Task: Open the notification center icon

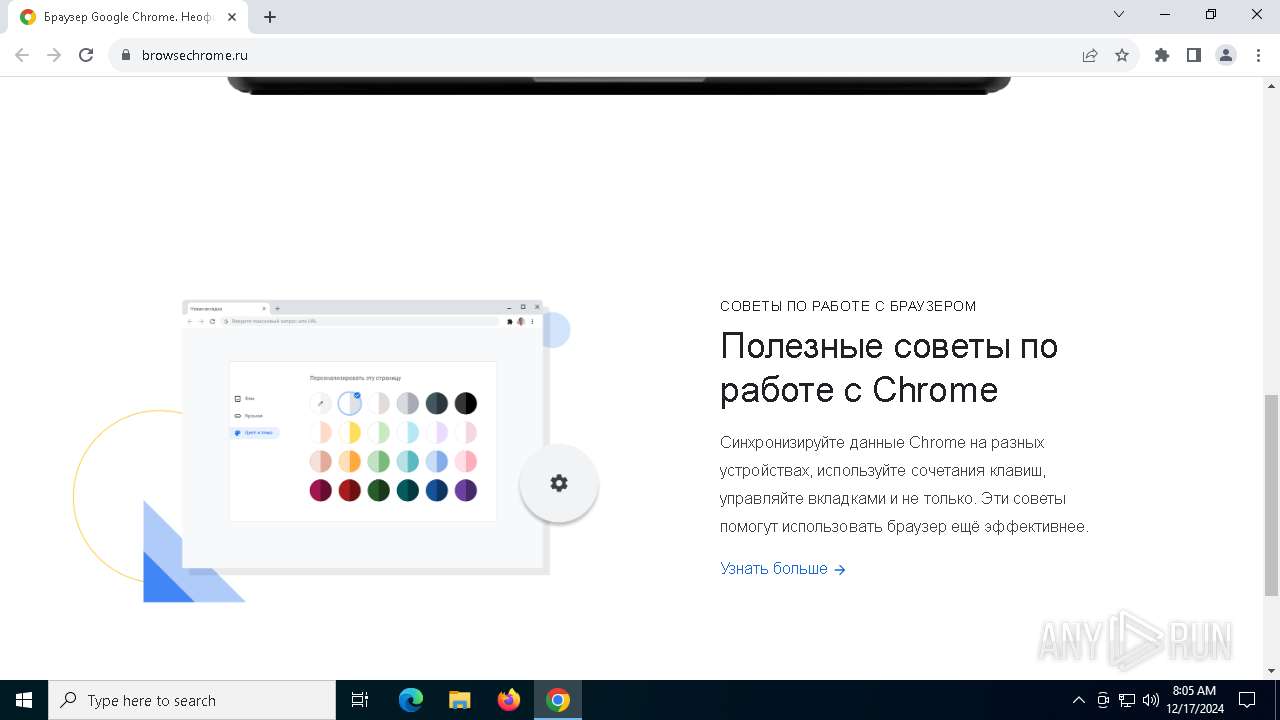Action: 1247,700
